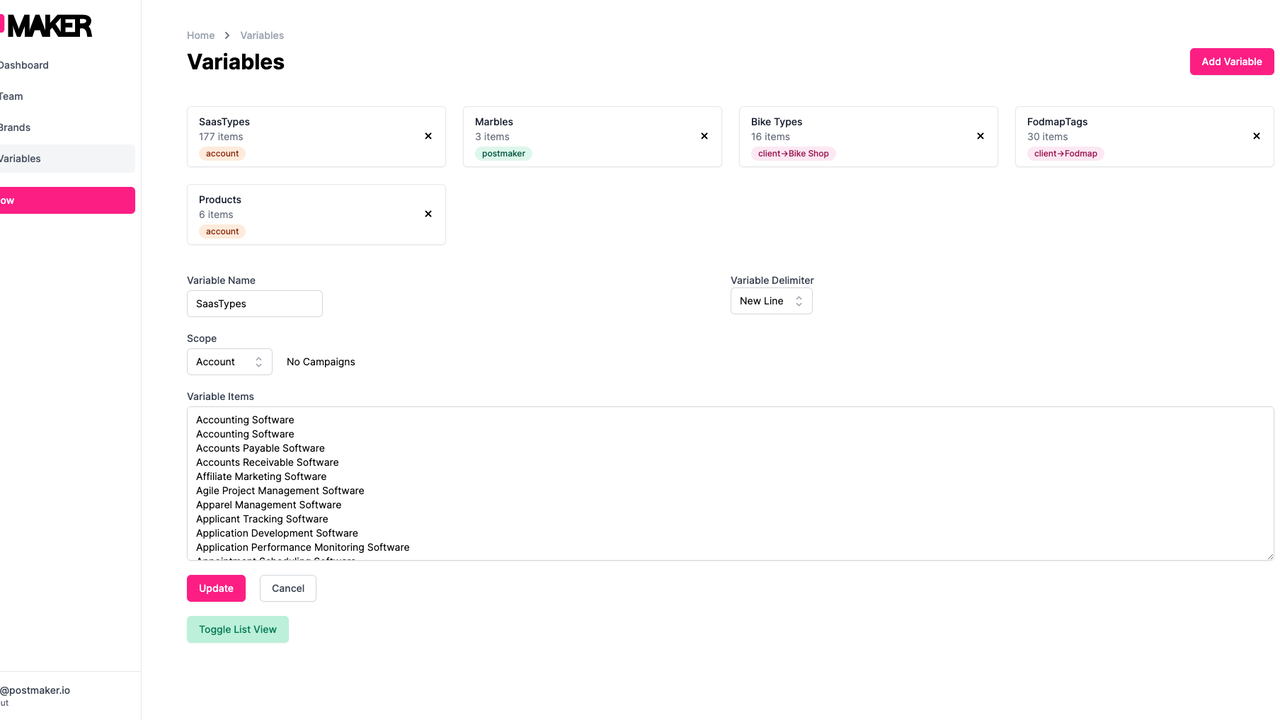The width and height of the screenshot is (1280, 720).
Task: Open the Scope dropdown set to Account
Action: pos(229,362)
